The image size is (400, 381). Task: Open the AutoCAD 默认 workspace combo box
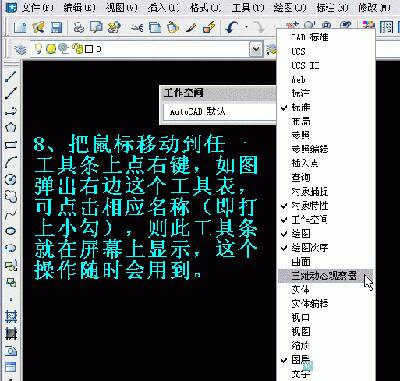click(x=220, y=111)
